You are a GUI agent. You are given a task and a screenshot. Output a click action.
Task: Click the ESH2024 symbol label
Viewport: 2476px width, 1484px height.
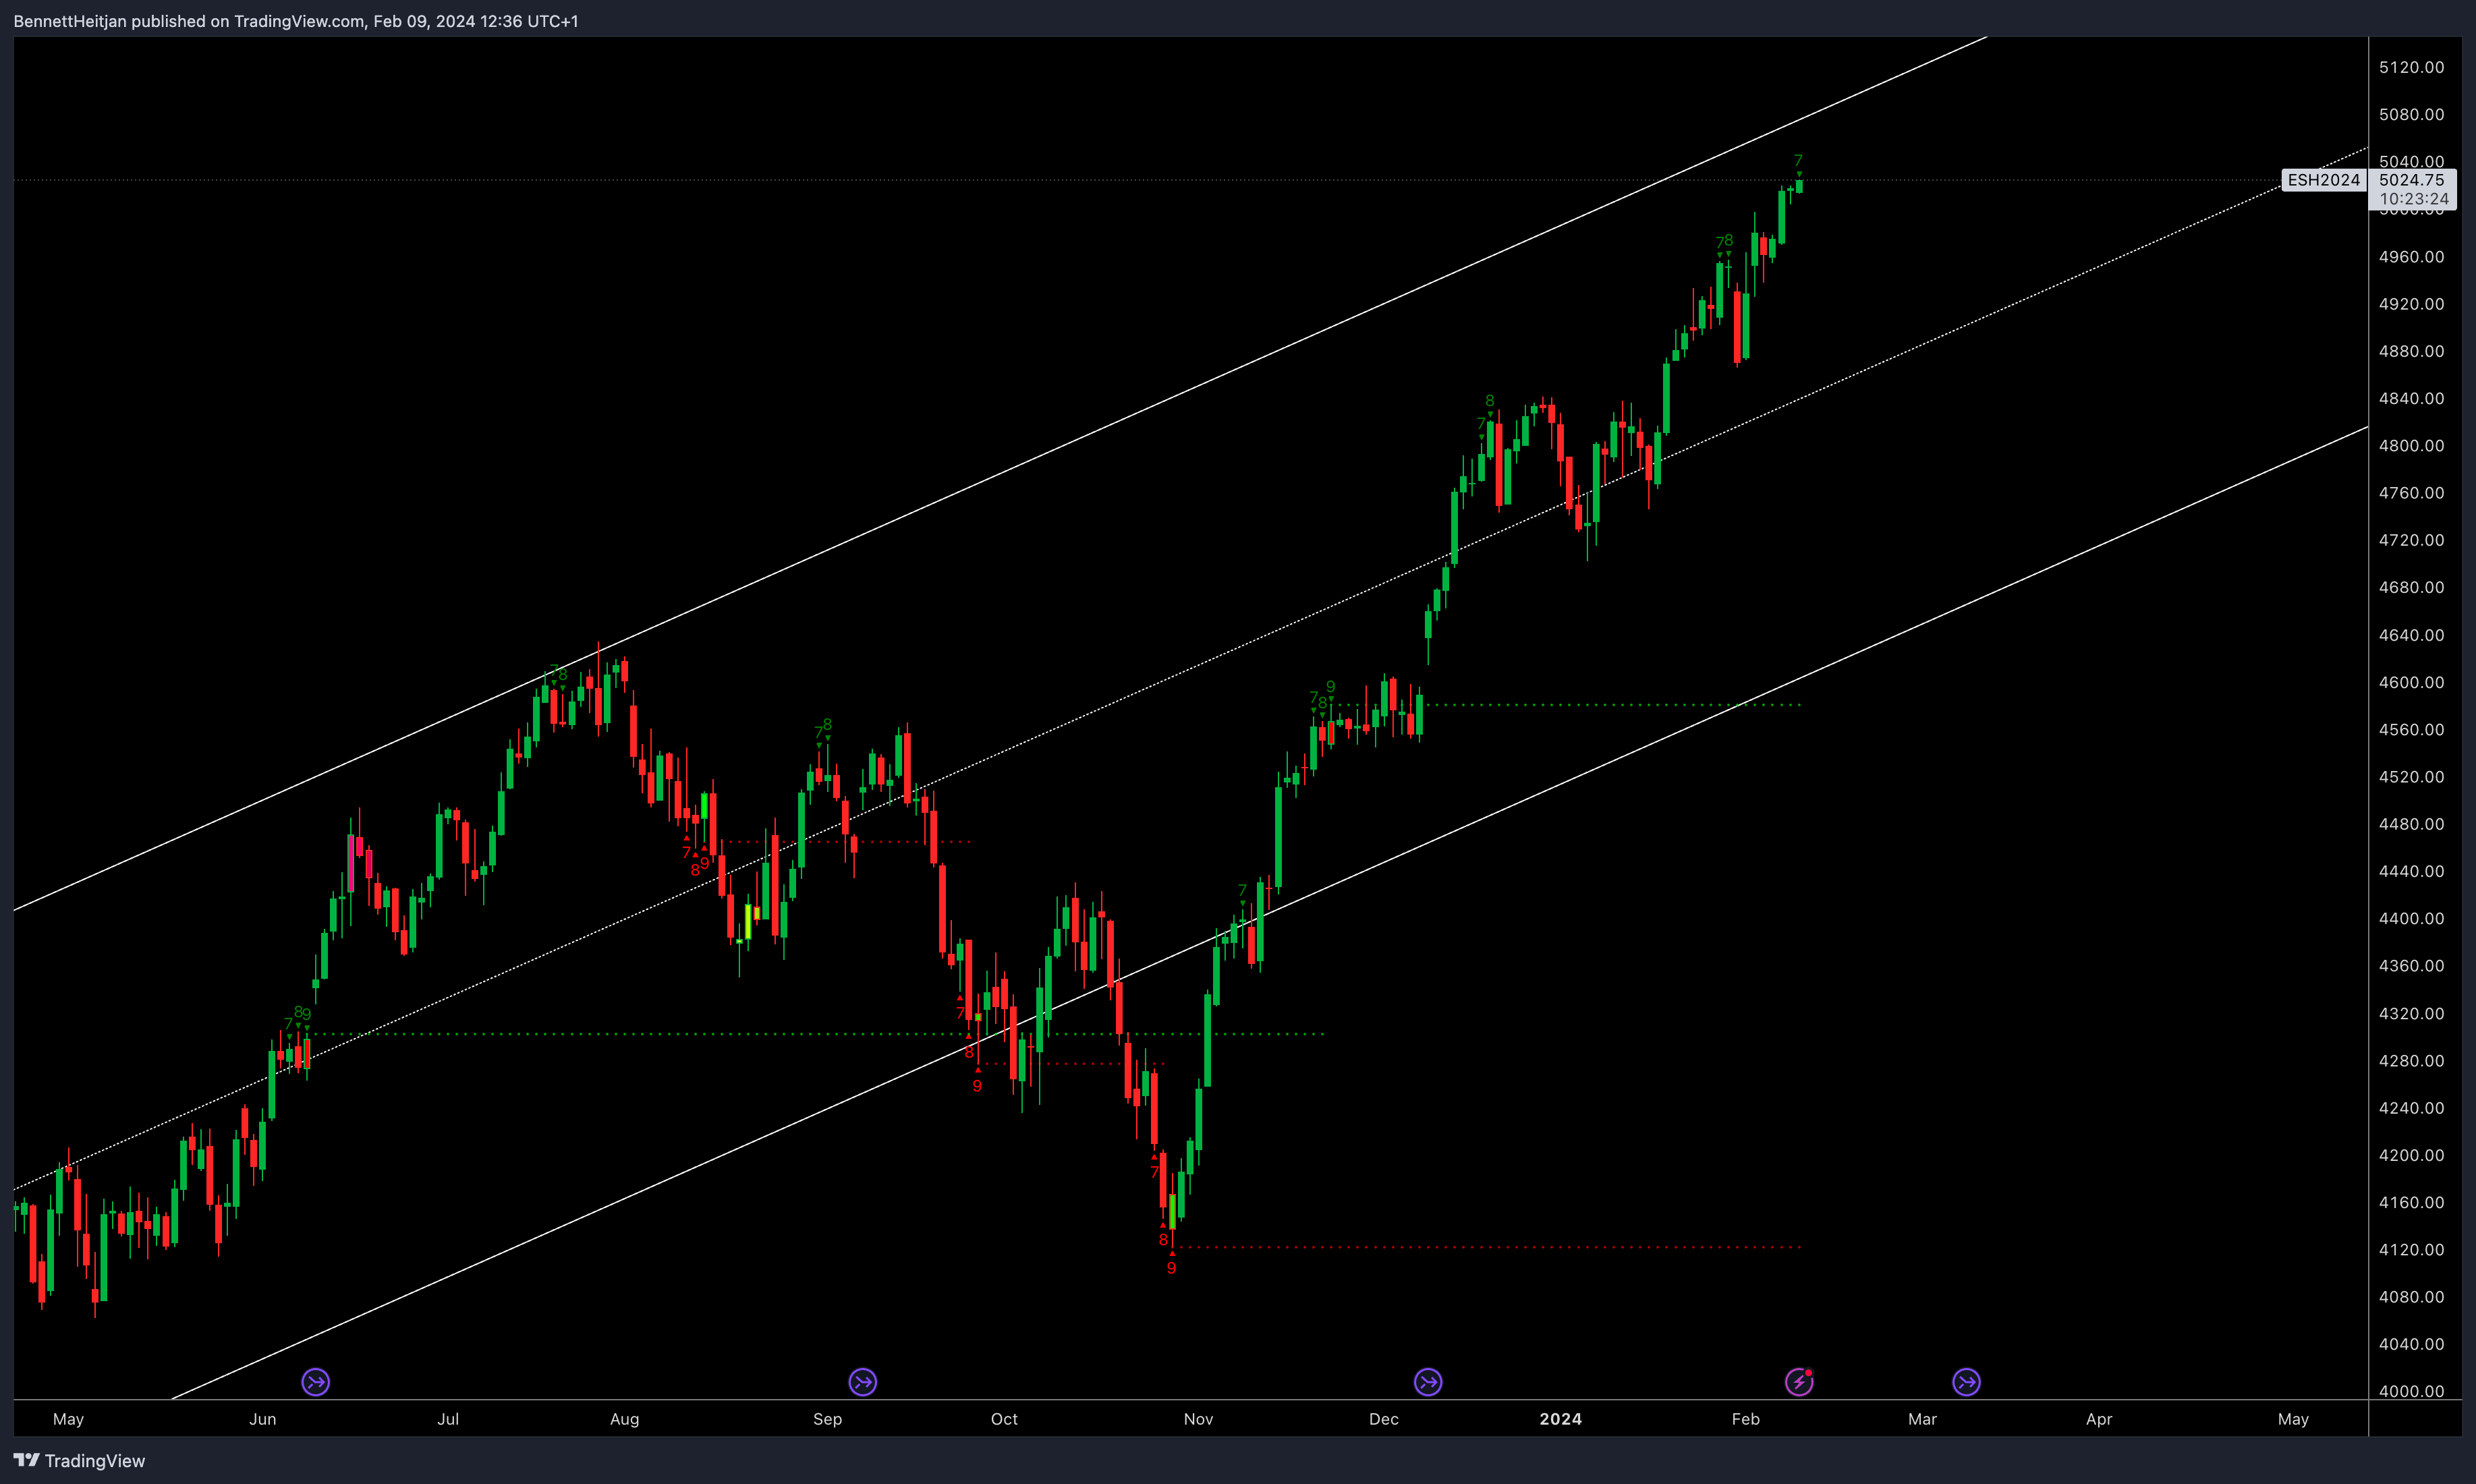[x=2323, y=180]
